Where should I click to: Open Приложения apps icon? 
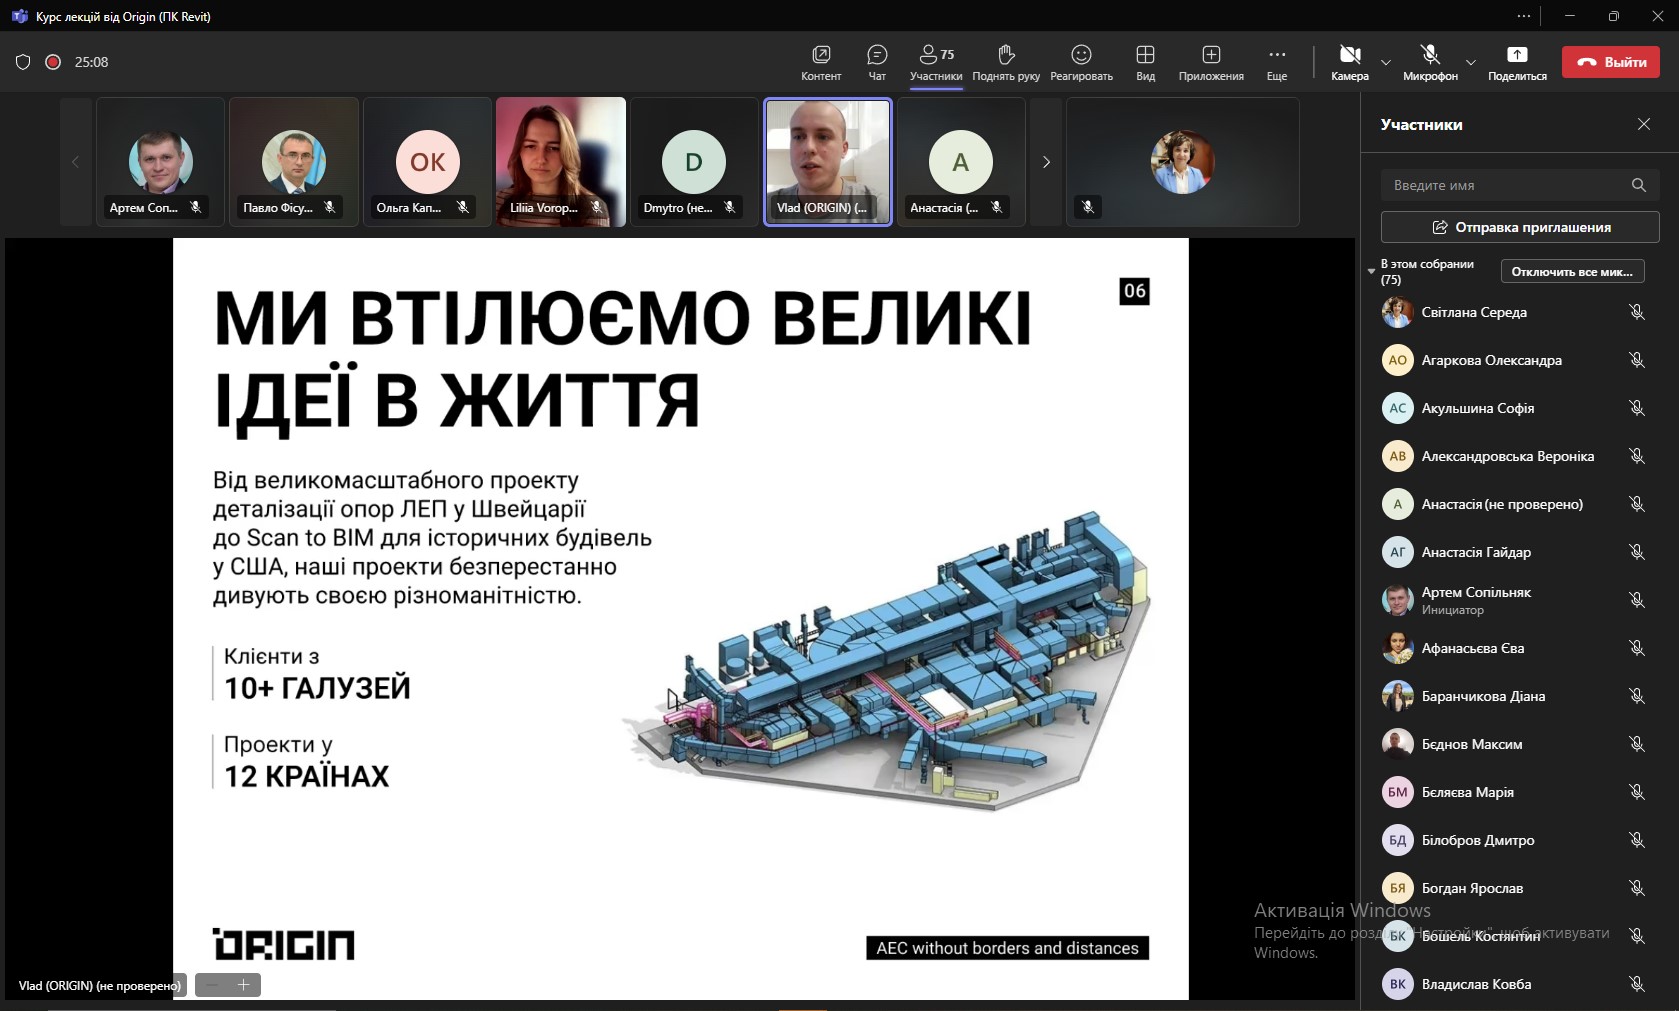coord(1211,62)
